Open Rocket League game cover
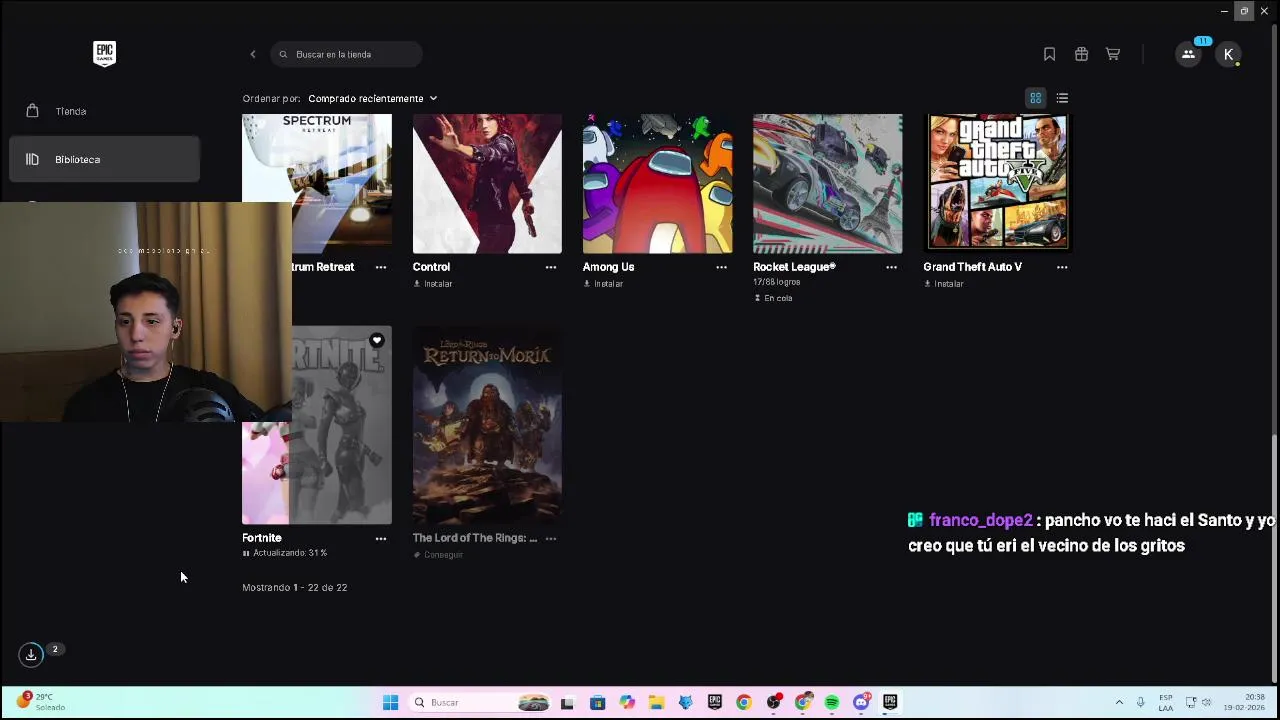1280x720 pixels. coord(827,183)
